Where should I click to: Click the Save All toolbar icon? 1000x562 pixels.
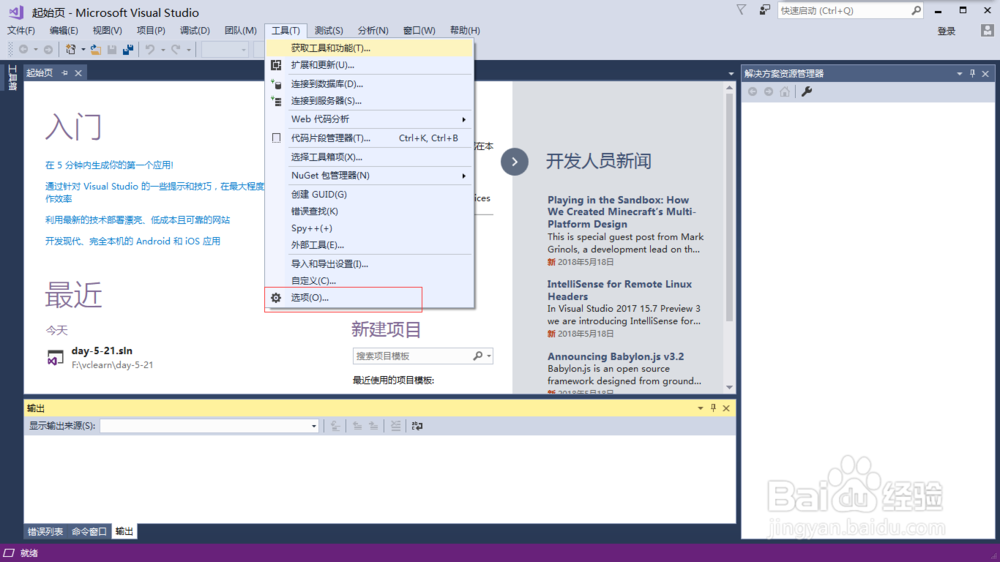tap(128, 50)
